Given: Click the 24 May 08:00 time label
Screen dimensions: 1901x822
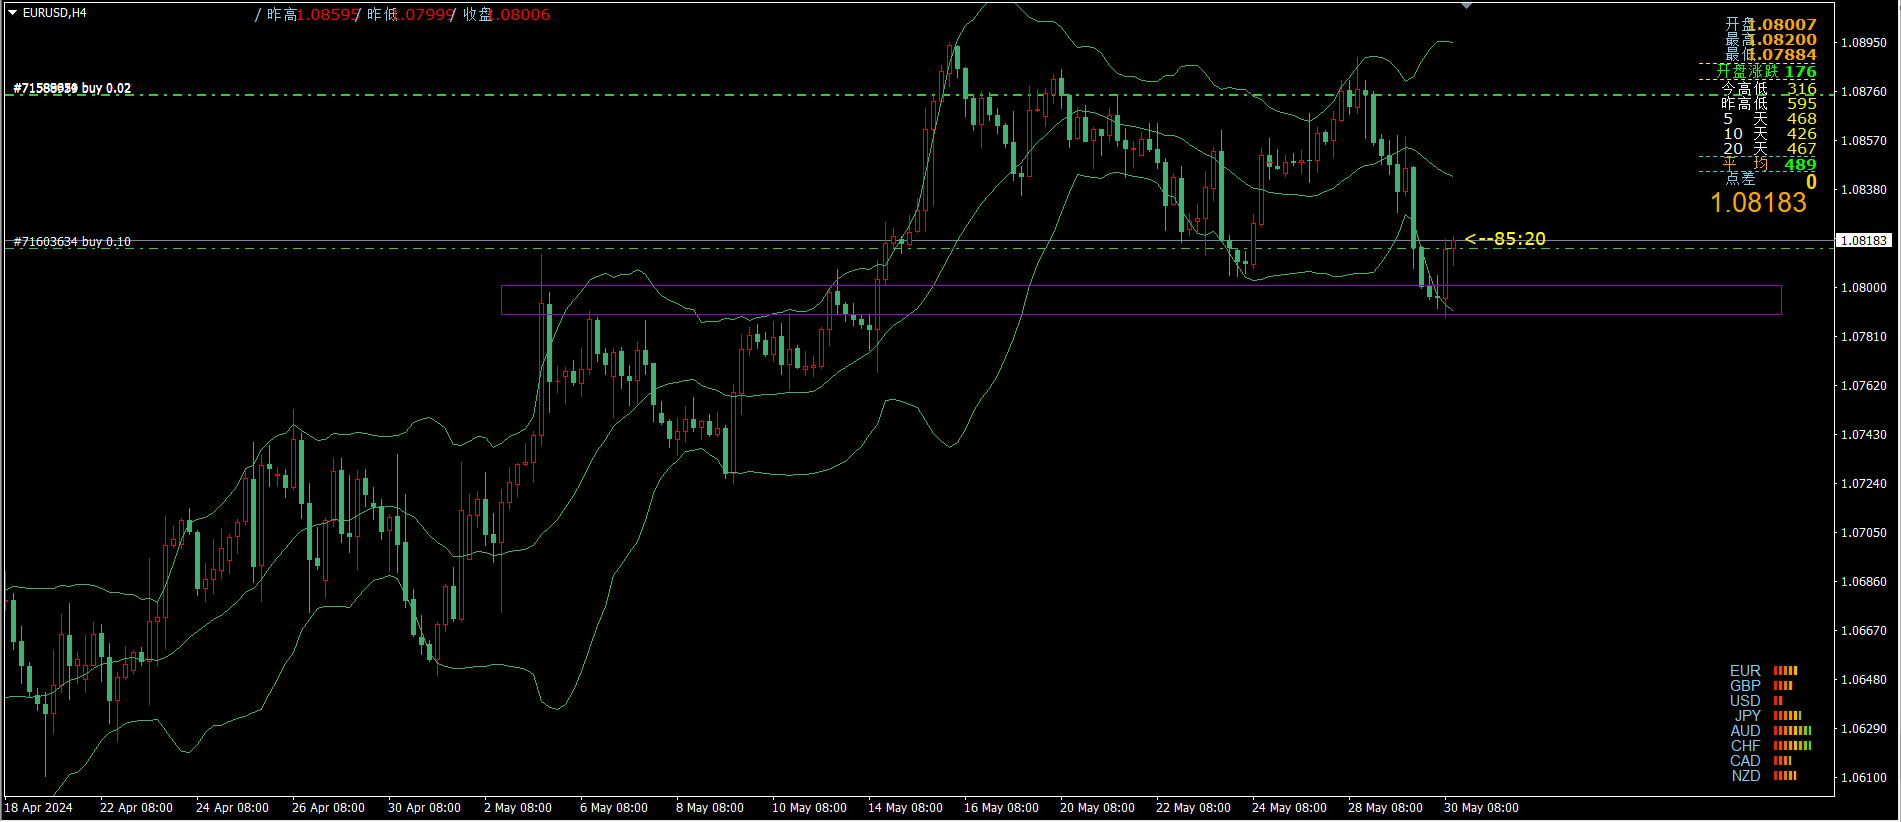Looking at the screenshot, I should (x=1289, y=808).
